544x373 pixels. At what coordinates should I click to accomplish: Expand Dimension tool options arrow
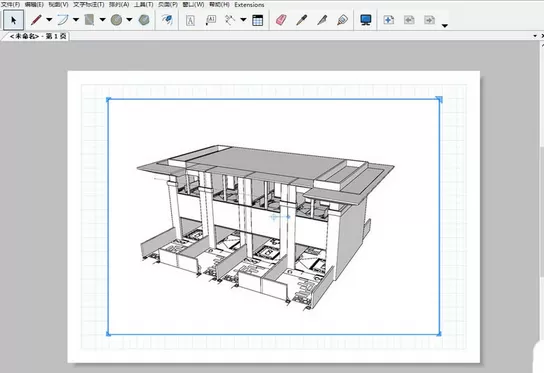pos(244,20)
